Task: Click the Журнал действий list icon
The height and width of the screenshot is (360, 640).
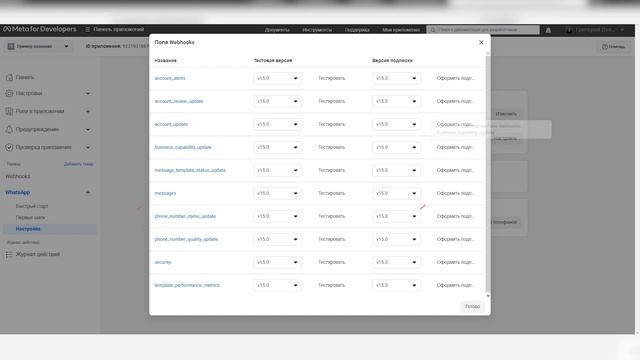Action: [9, 254]
